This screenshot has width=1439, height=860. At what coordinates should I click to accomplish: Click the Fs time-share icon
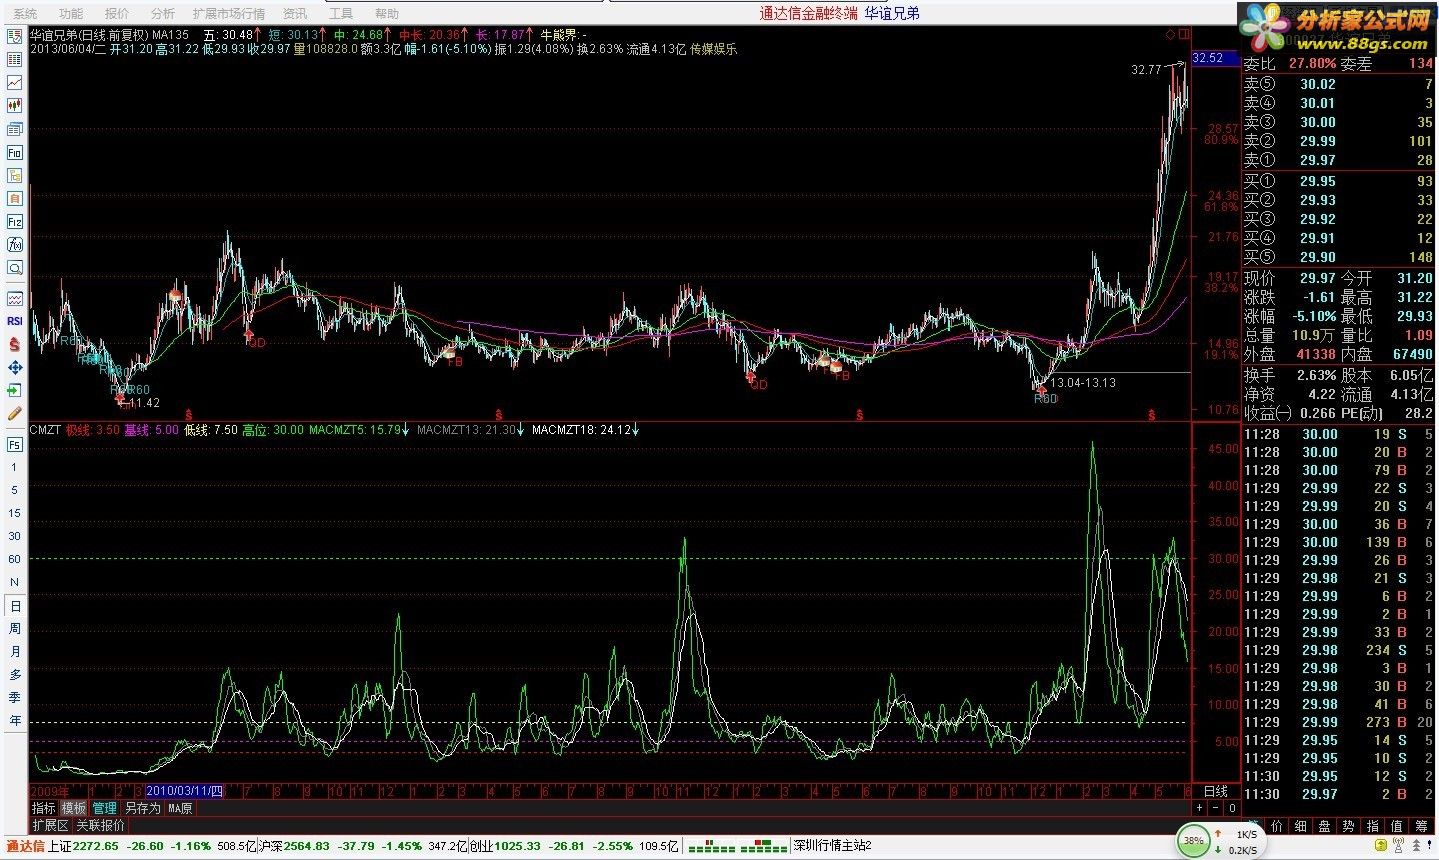[15, 444]
